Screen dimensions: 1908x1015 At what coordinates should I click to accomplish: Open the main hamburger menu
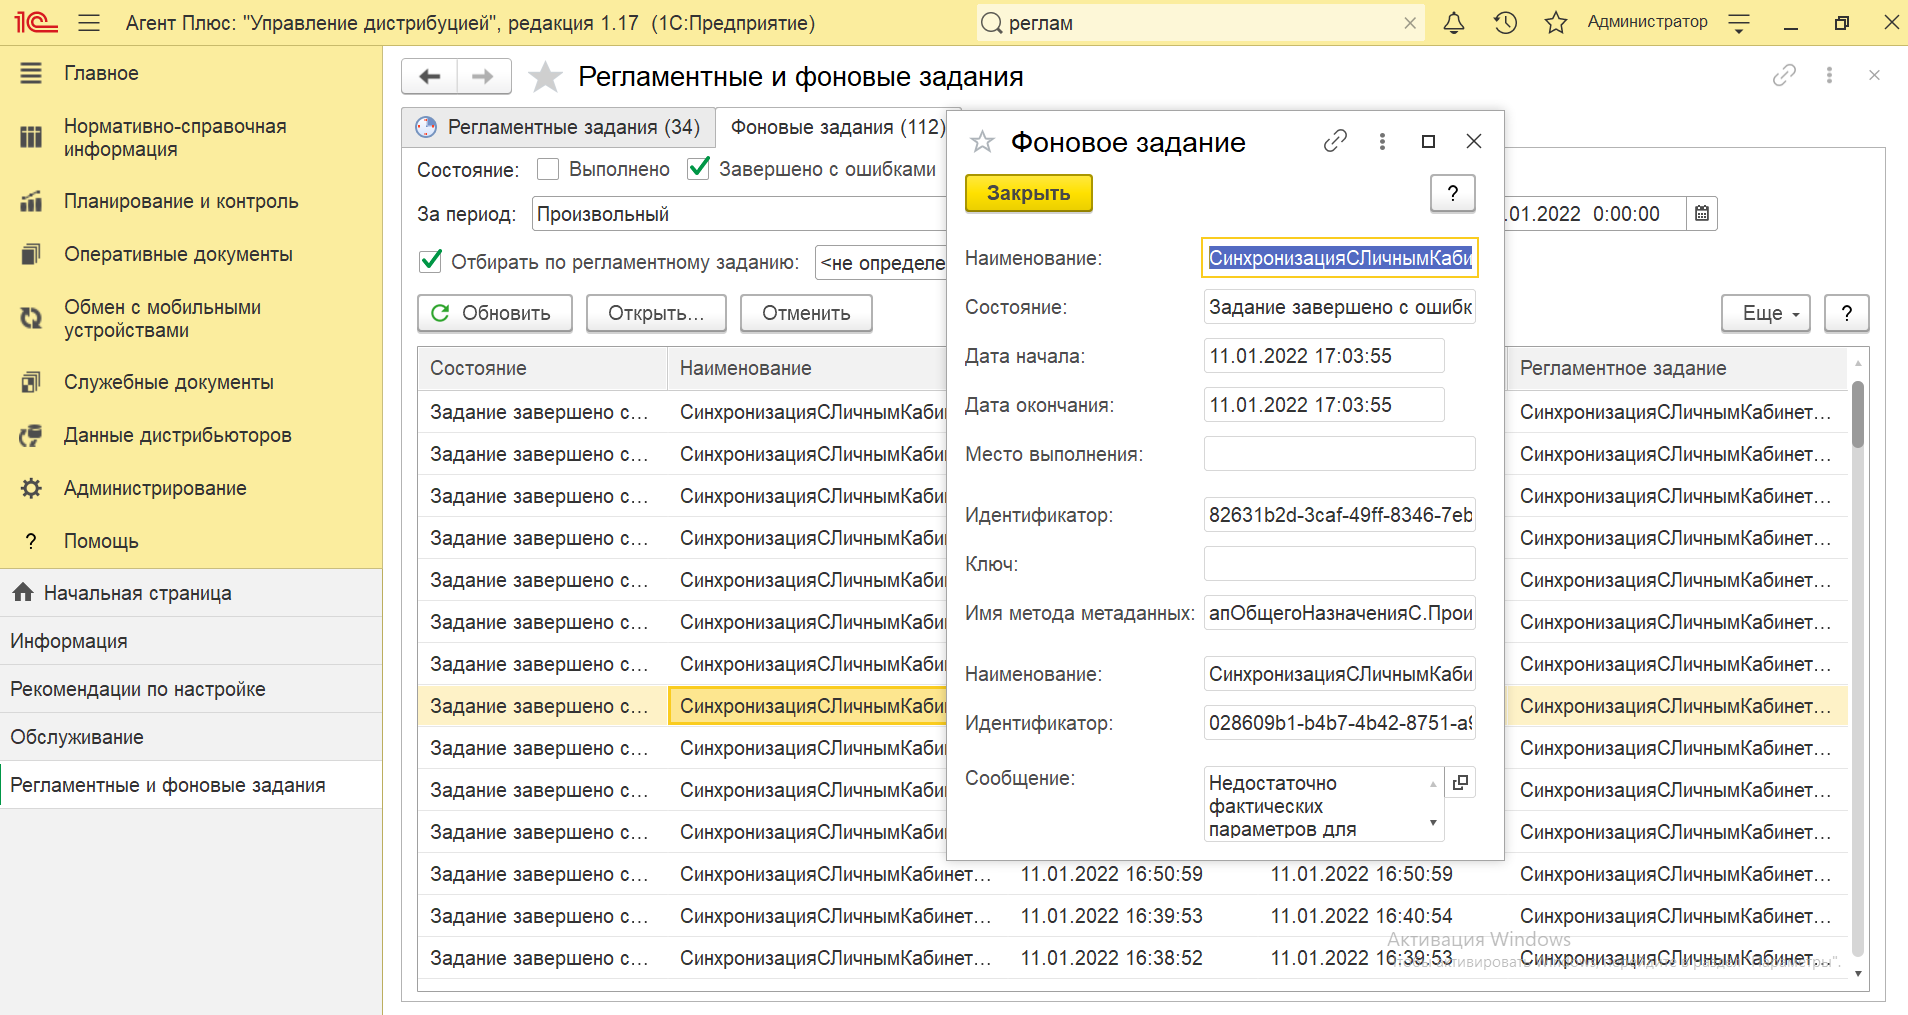(89, 22)
